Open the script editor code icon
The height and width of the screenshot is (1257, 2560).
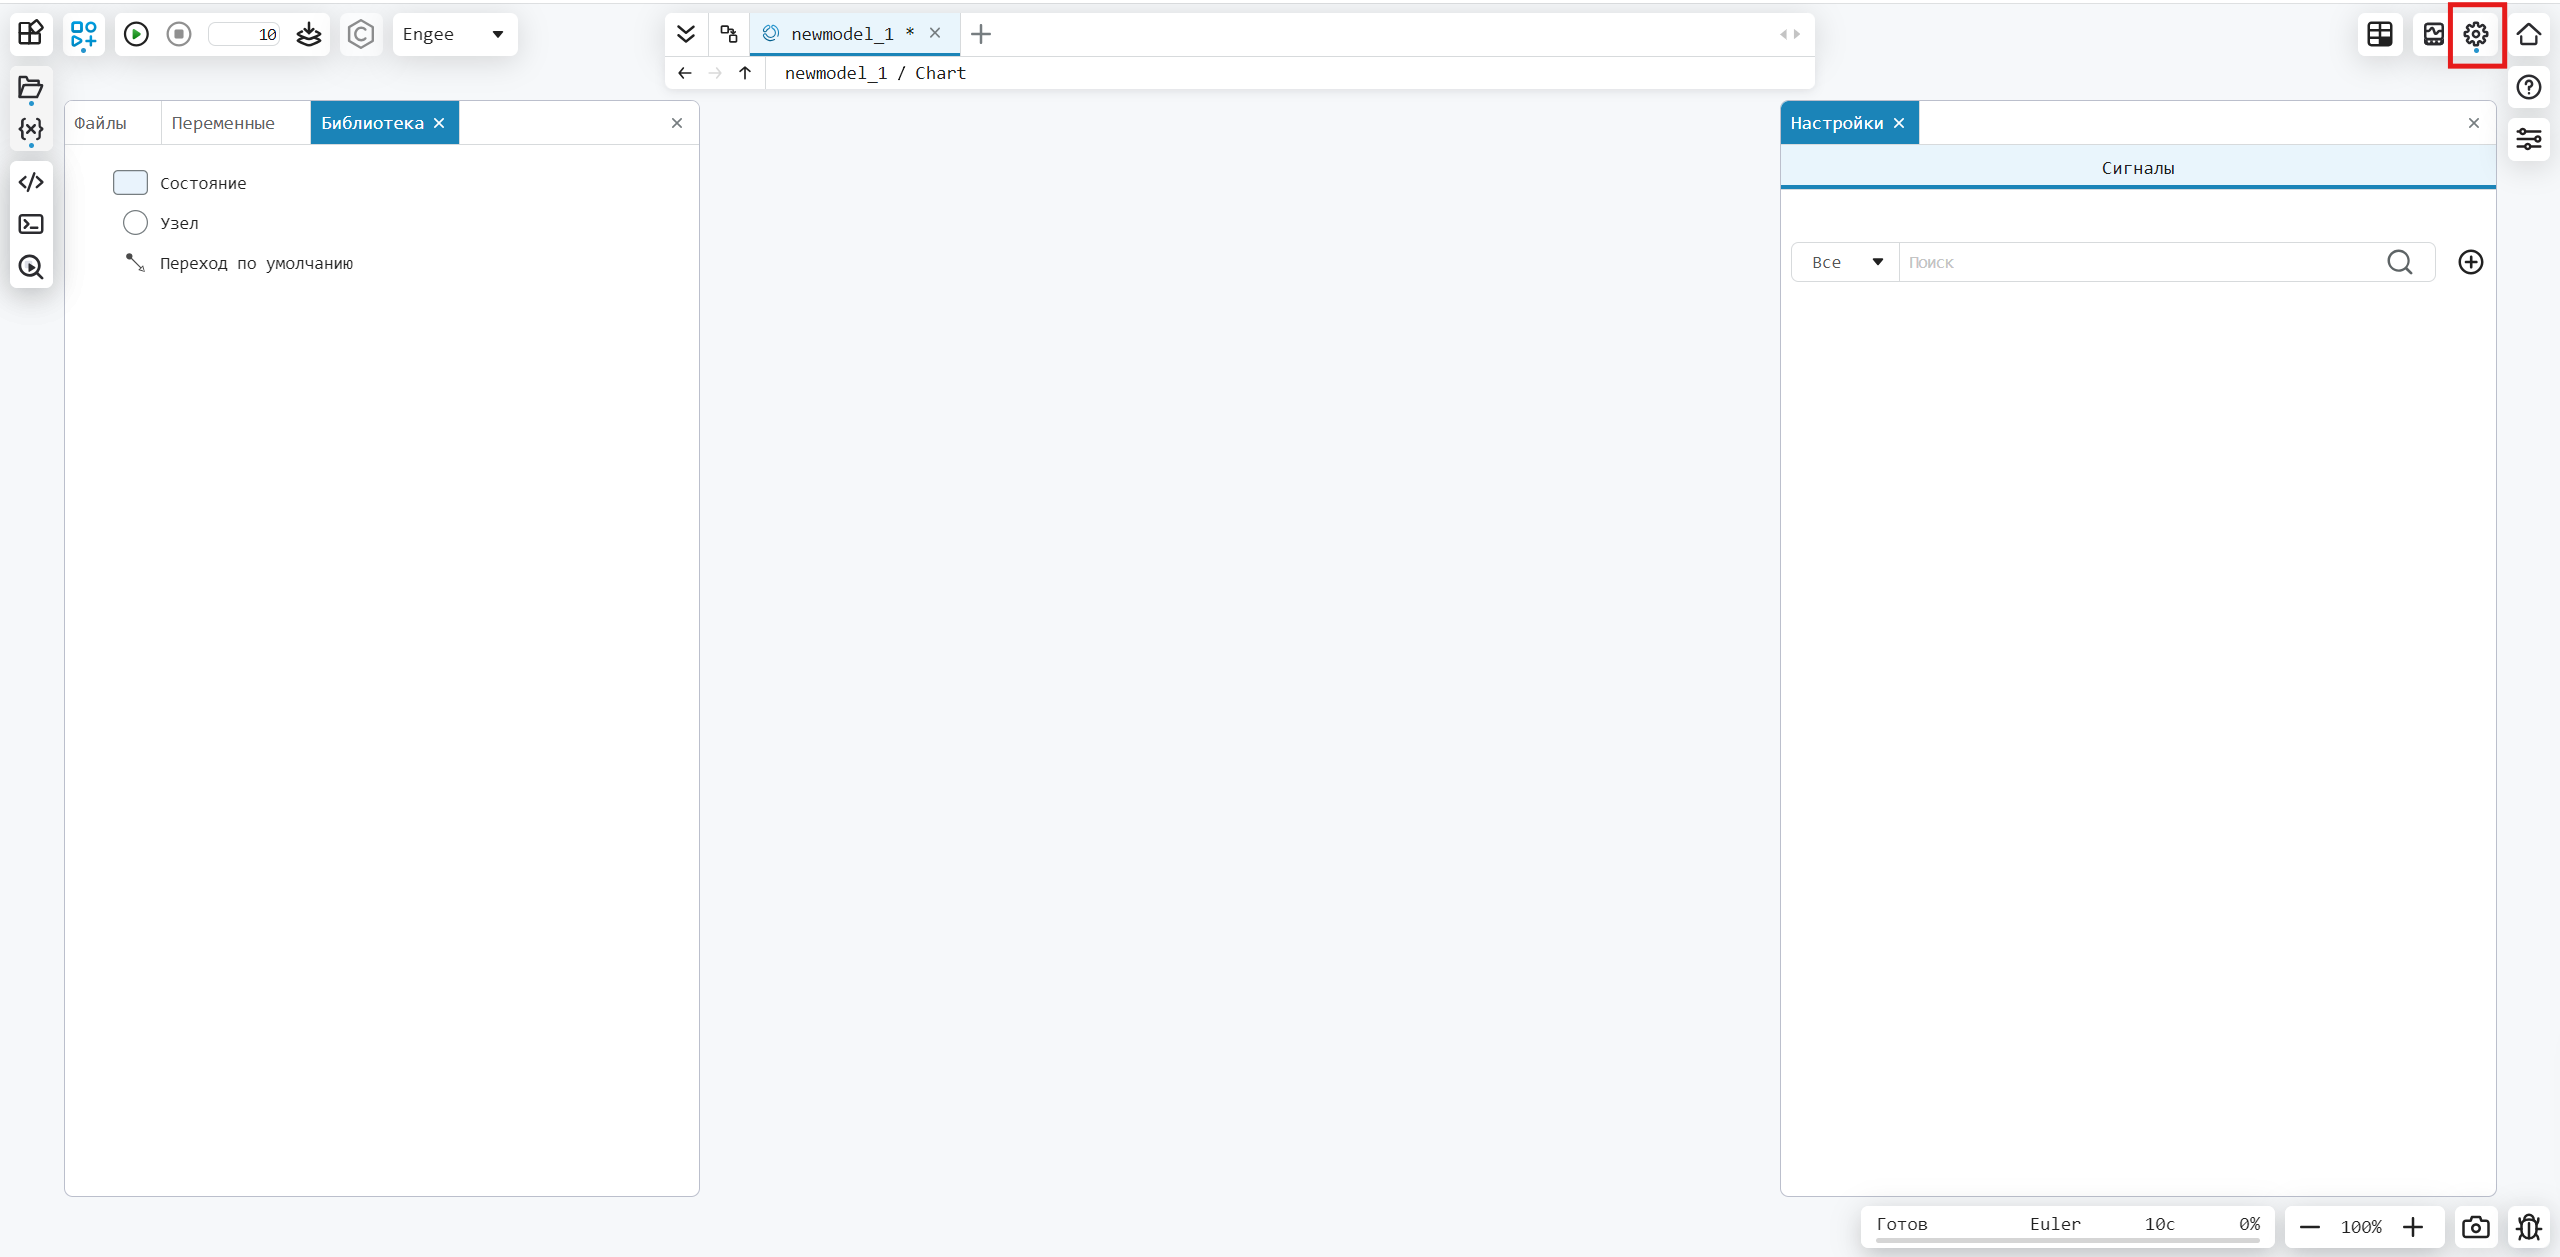point(31,182)
